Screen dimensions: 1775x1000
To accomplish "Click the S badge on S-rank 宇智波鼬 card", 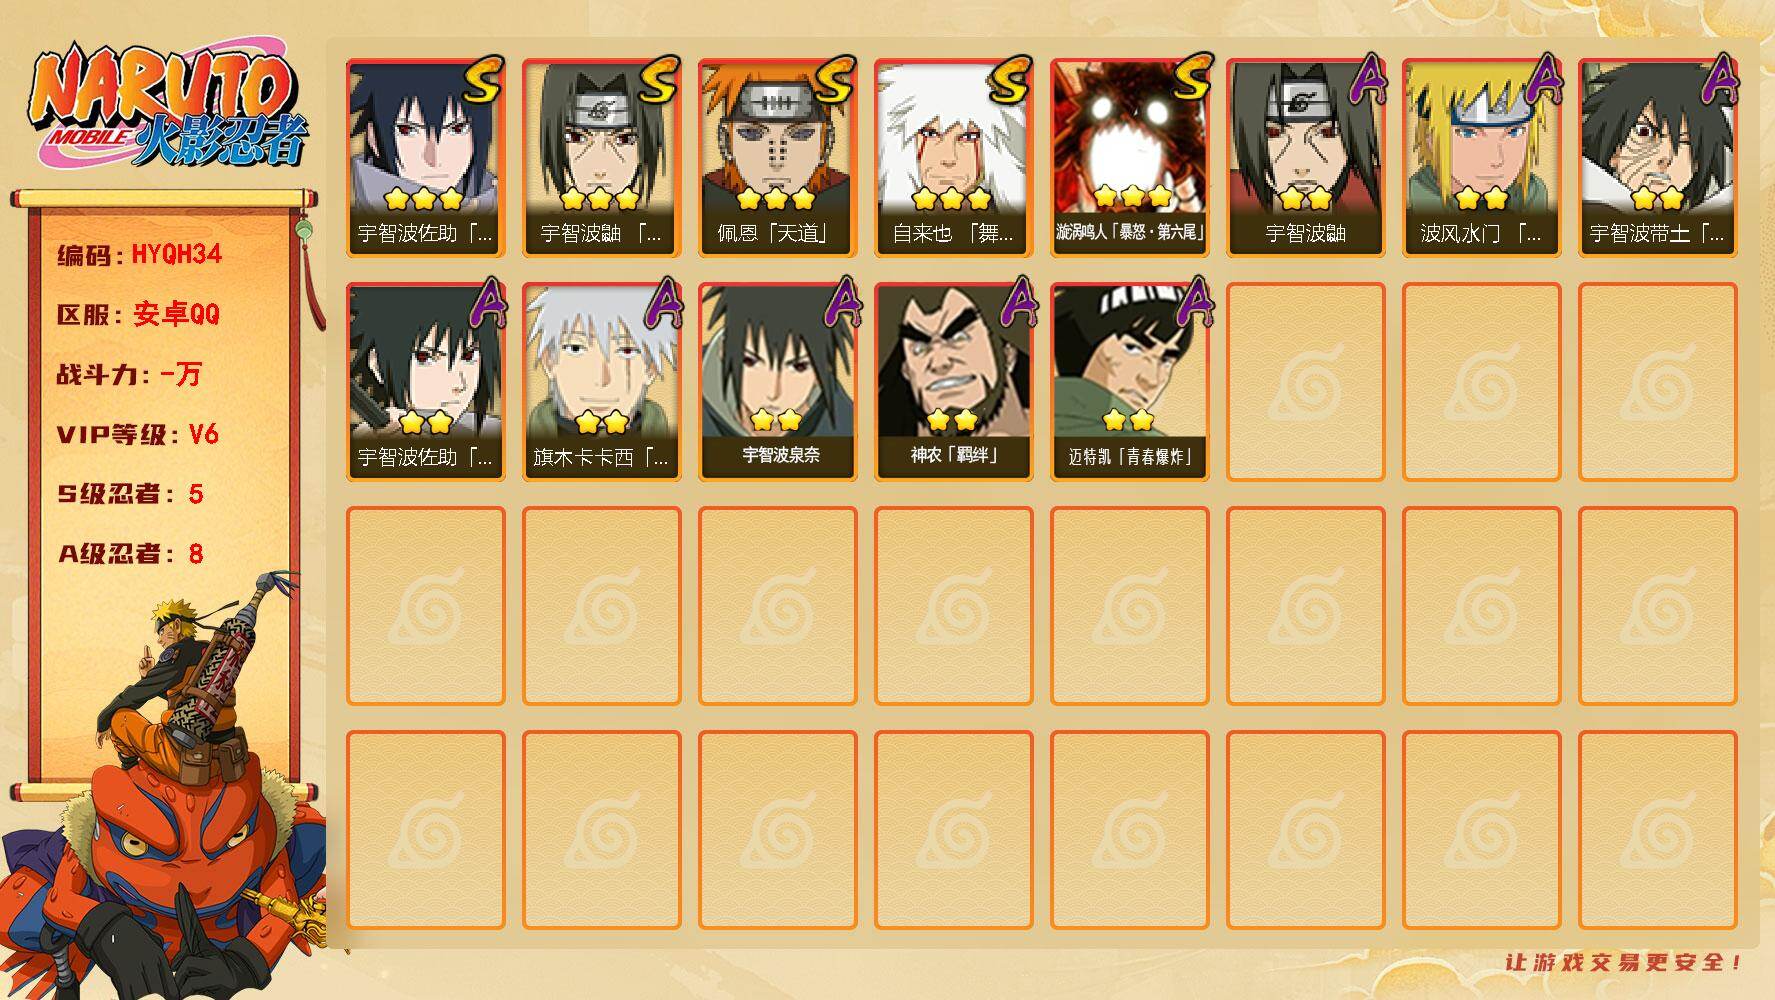I will point(658,80).
